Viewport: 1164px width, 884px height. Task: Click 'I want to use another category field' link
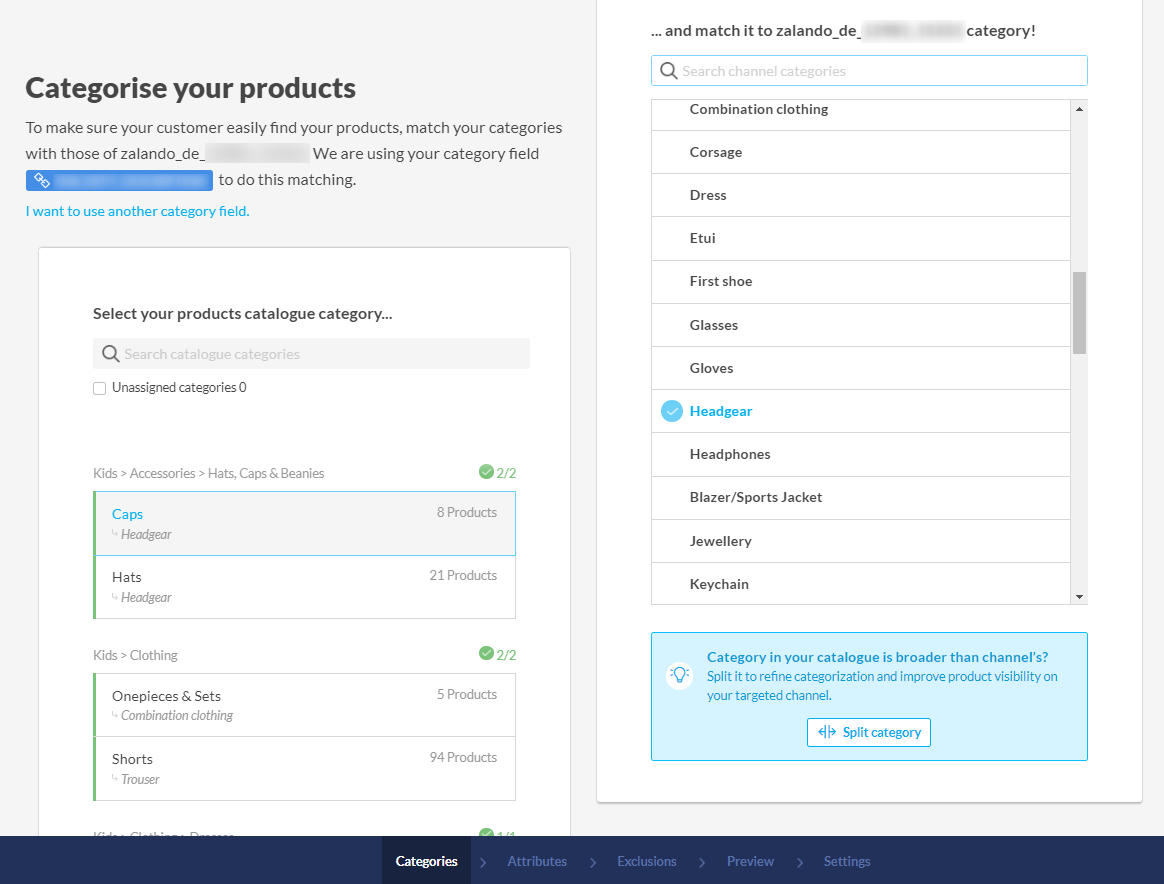137,211
